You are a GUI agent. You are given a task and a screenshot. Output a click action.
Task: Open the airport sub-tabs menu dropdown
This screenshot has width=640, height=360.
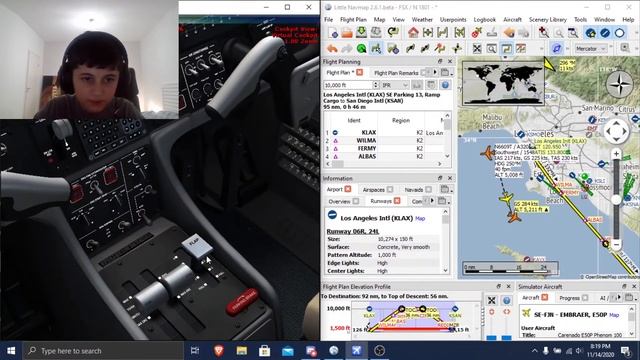pyautogui.click(x=443, y=201)
